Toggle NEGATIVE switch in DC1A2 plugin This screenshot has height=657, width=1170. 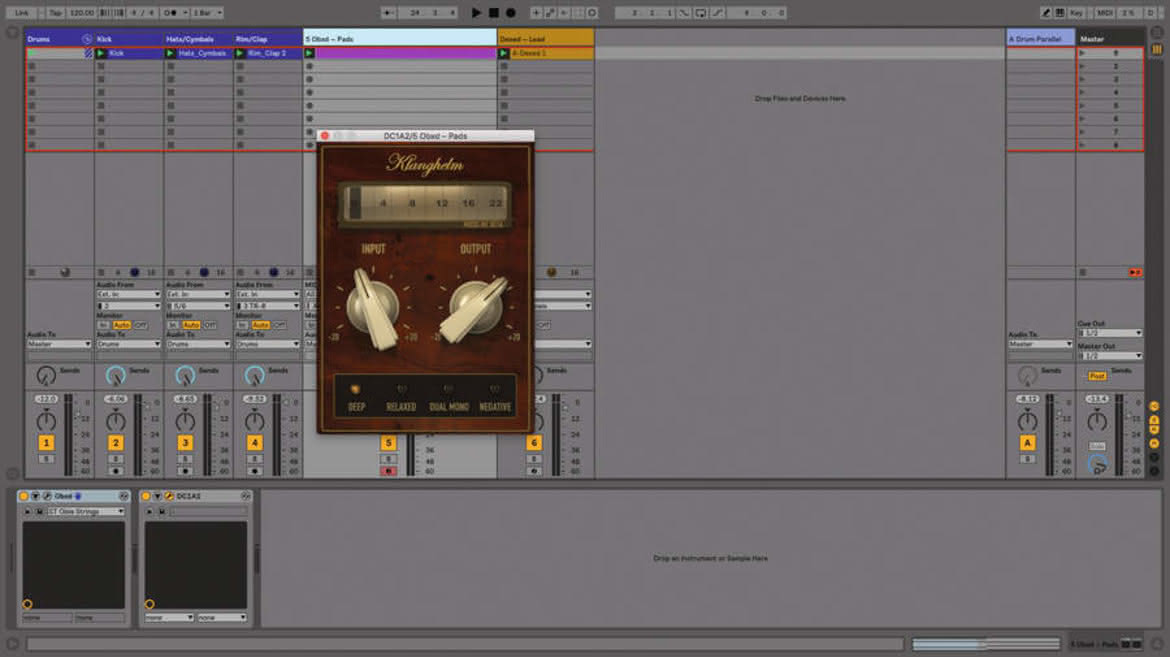pyautogui.click(x=494, y=389)
